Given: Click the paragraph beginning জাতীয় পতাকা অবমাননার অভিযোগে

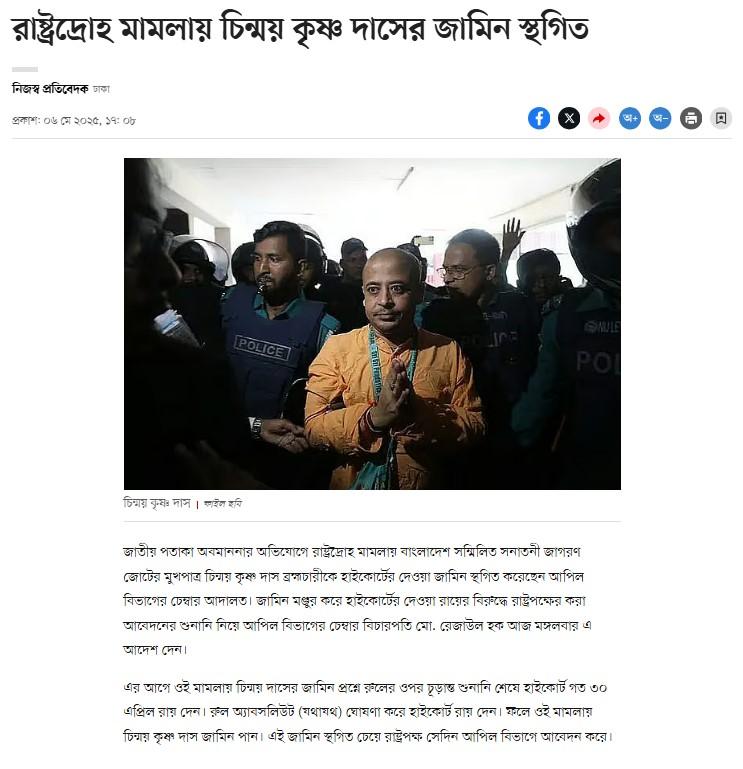Looking at the screenshot, I should (x=358, y=601).
